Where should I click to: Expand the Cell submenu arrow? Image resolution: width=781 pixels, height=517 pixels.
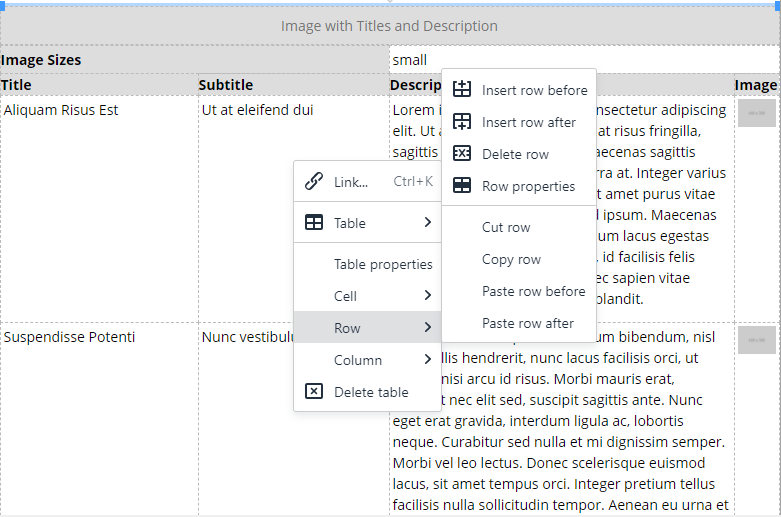[427, 296]
